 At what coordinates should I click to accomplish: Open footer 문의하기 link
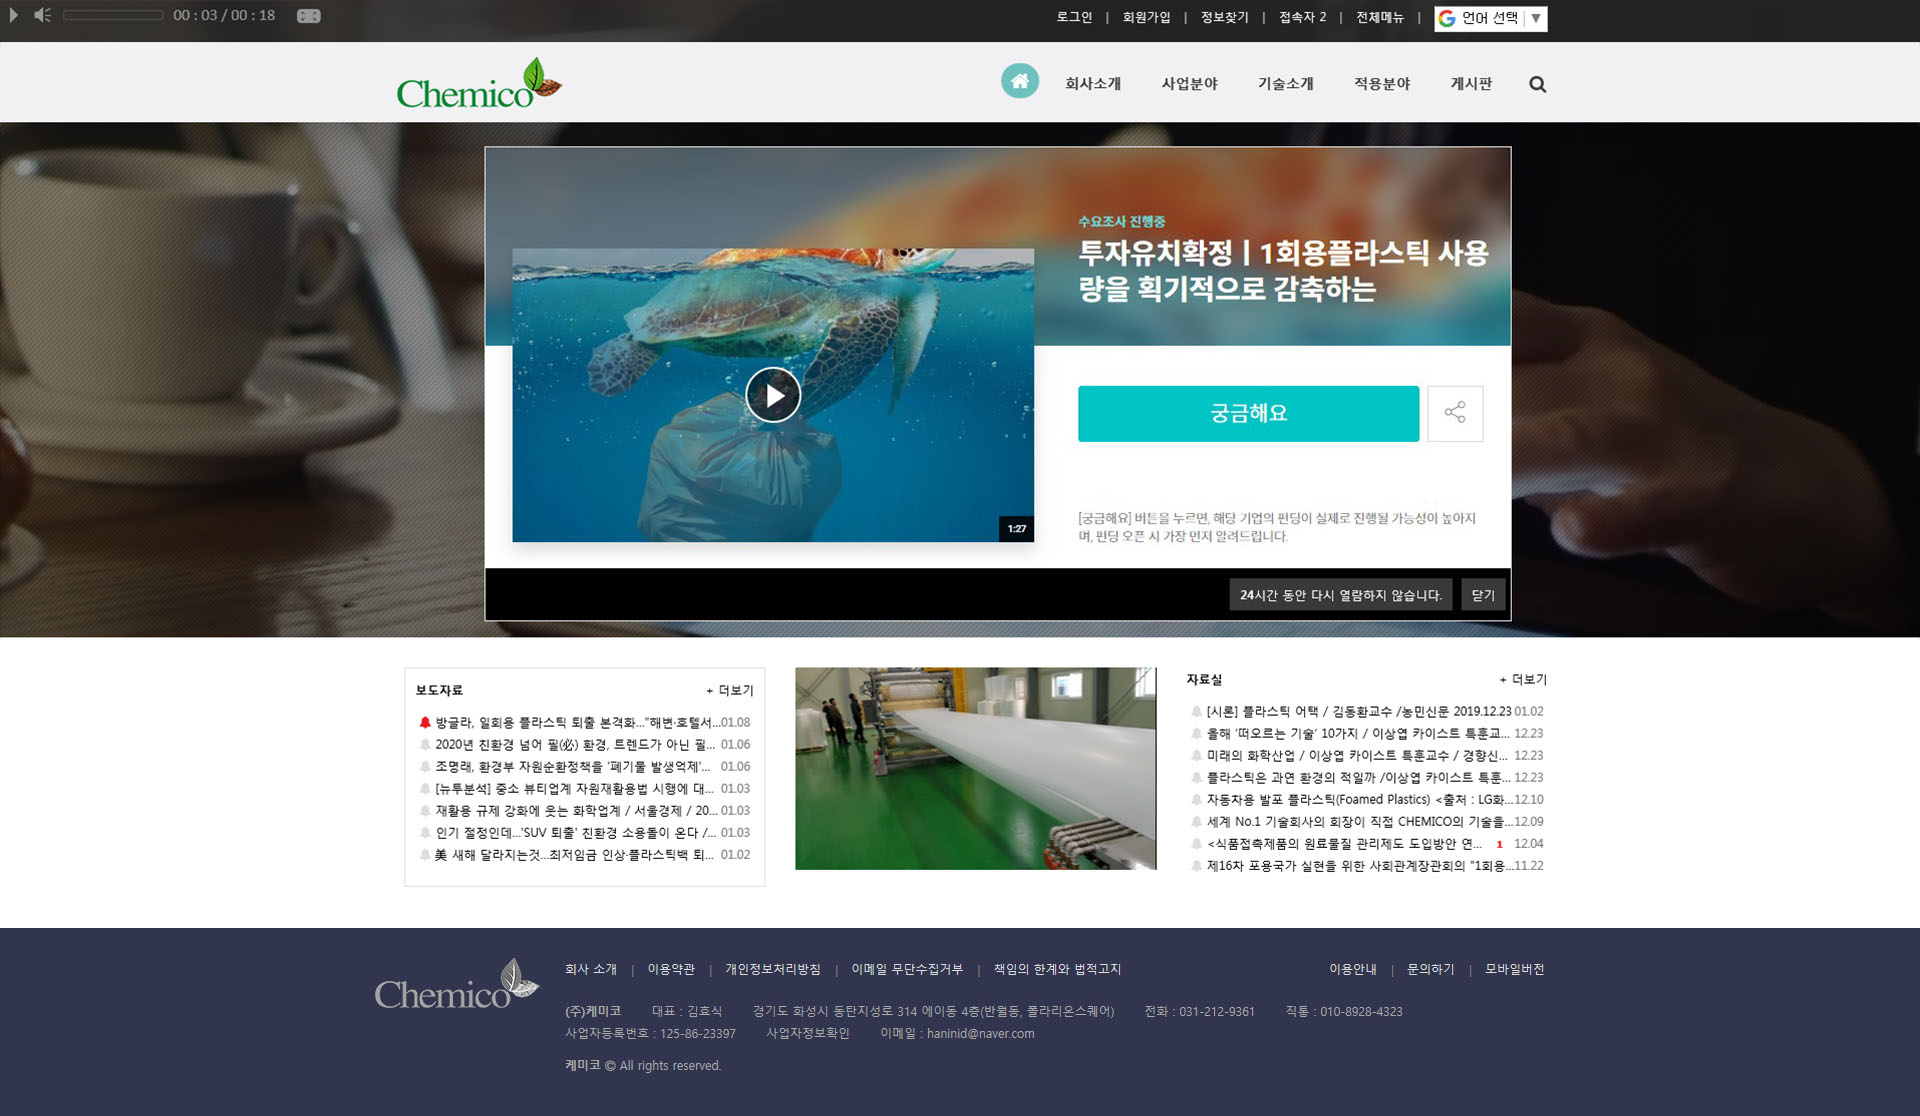click(1431, 969)
